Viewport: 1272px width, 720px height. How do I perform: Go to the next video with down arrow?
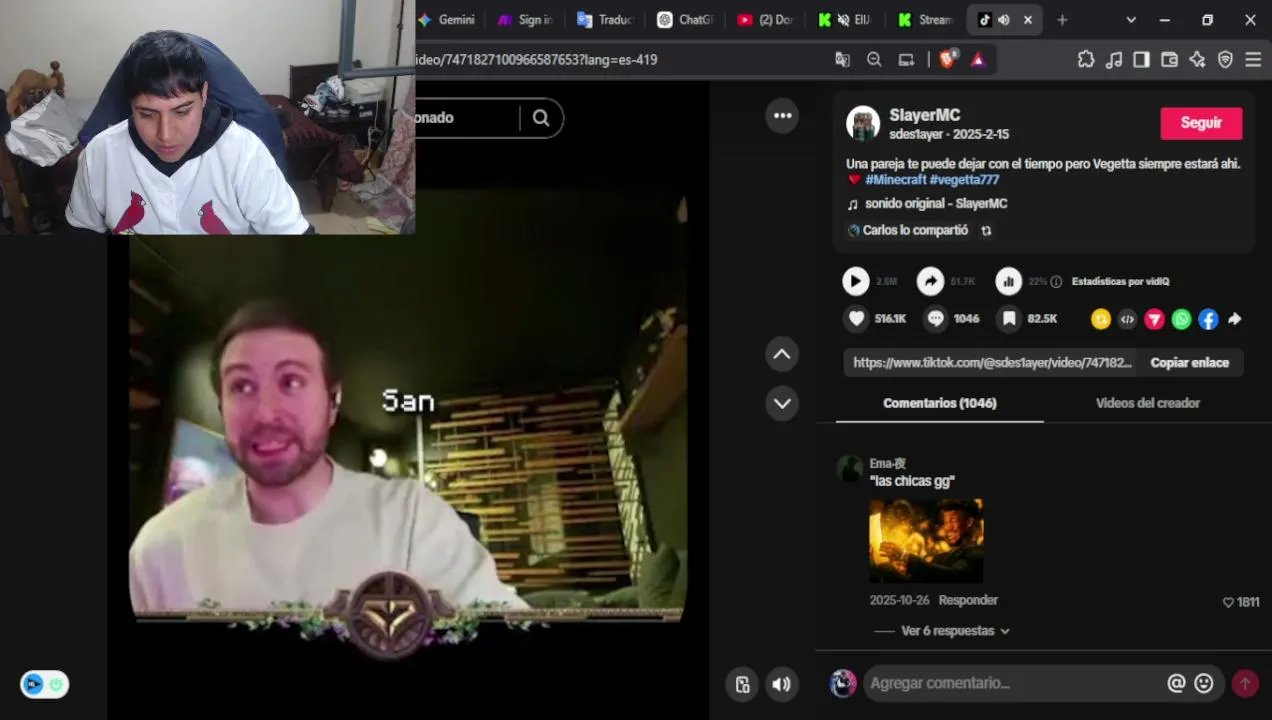tap(782, 404)
